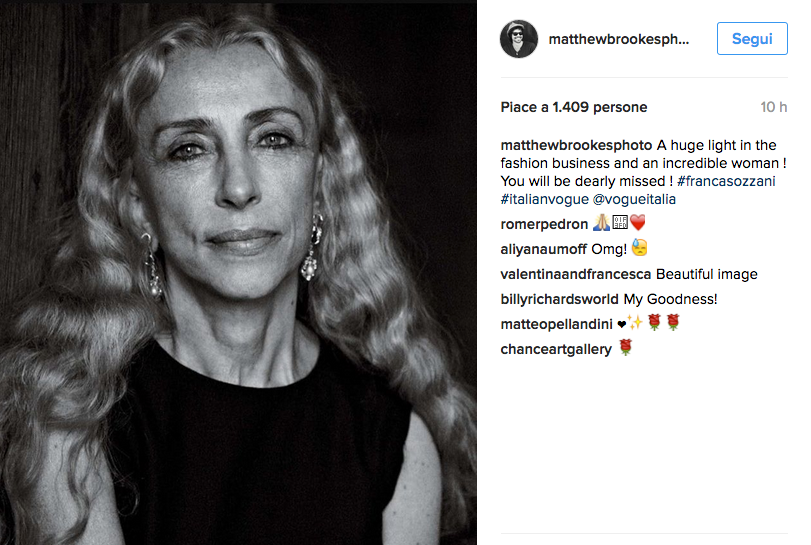Click the 10 h timestamp
Image resolution: width=811 pixels, height=545 pixels.
pyautogui.click(x=774, y=107)
